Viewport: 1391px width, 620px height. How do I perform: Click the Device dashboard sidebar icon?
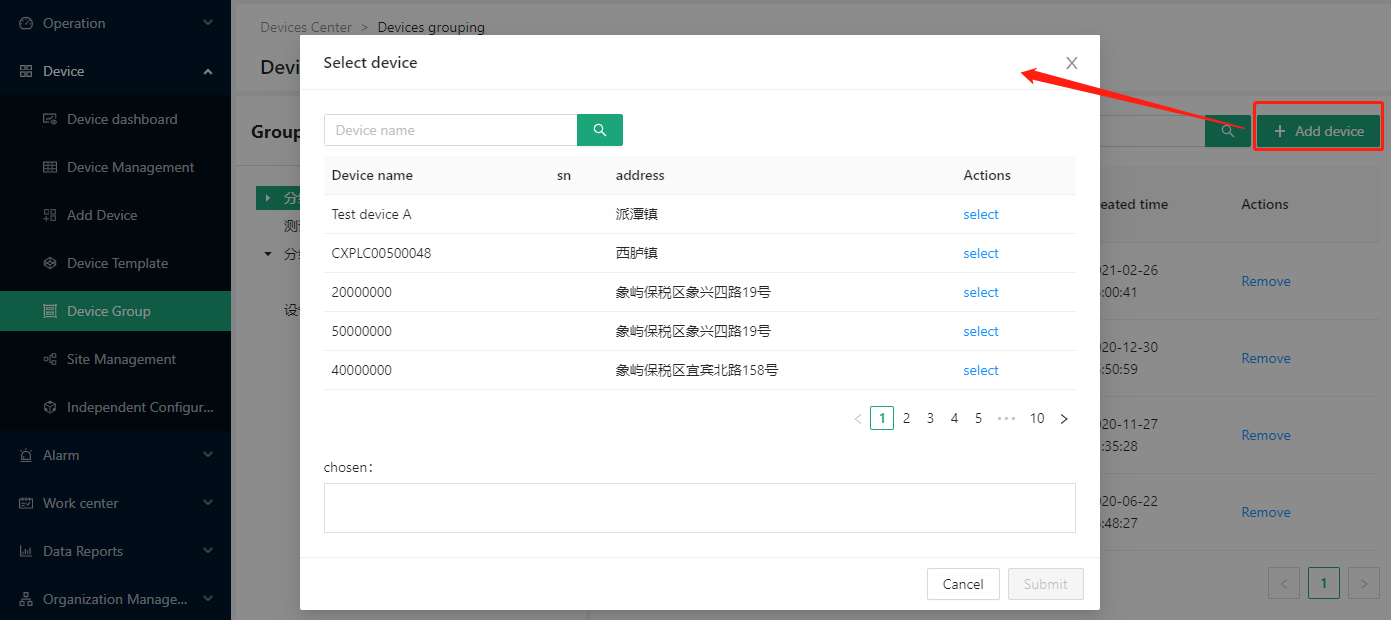coord(50,119)
